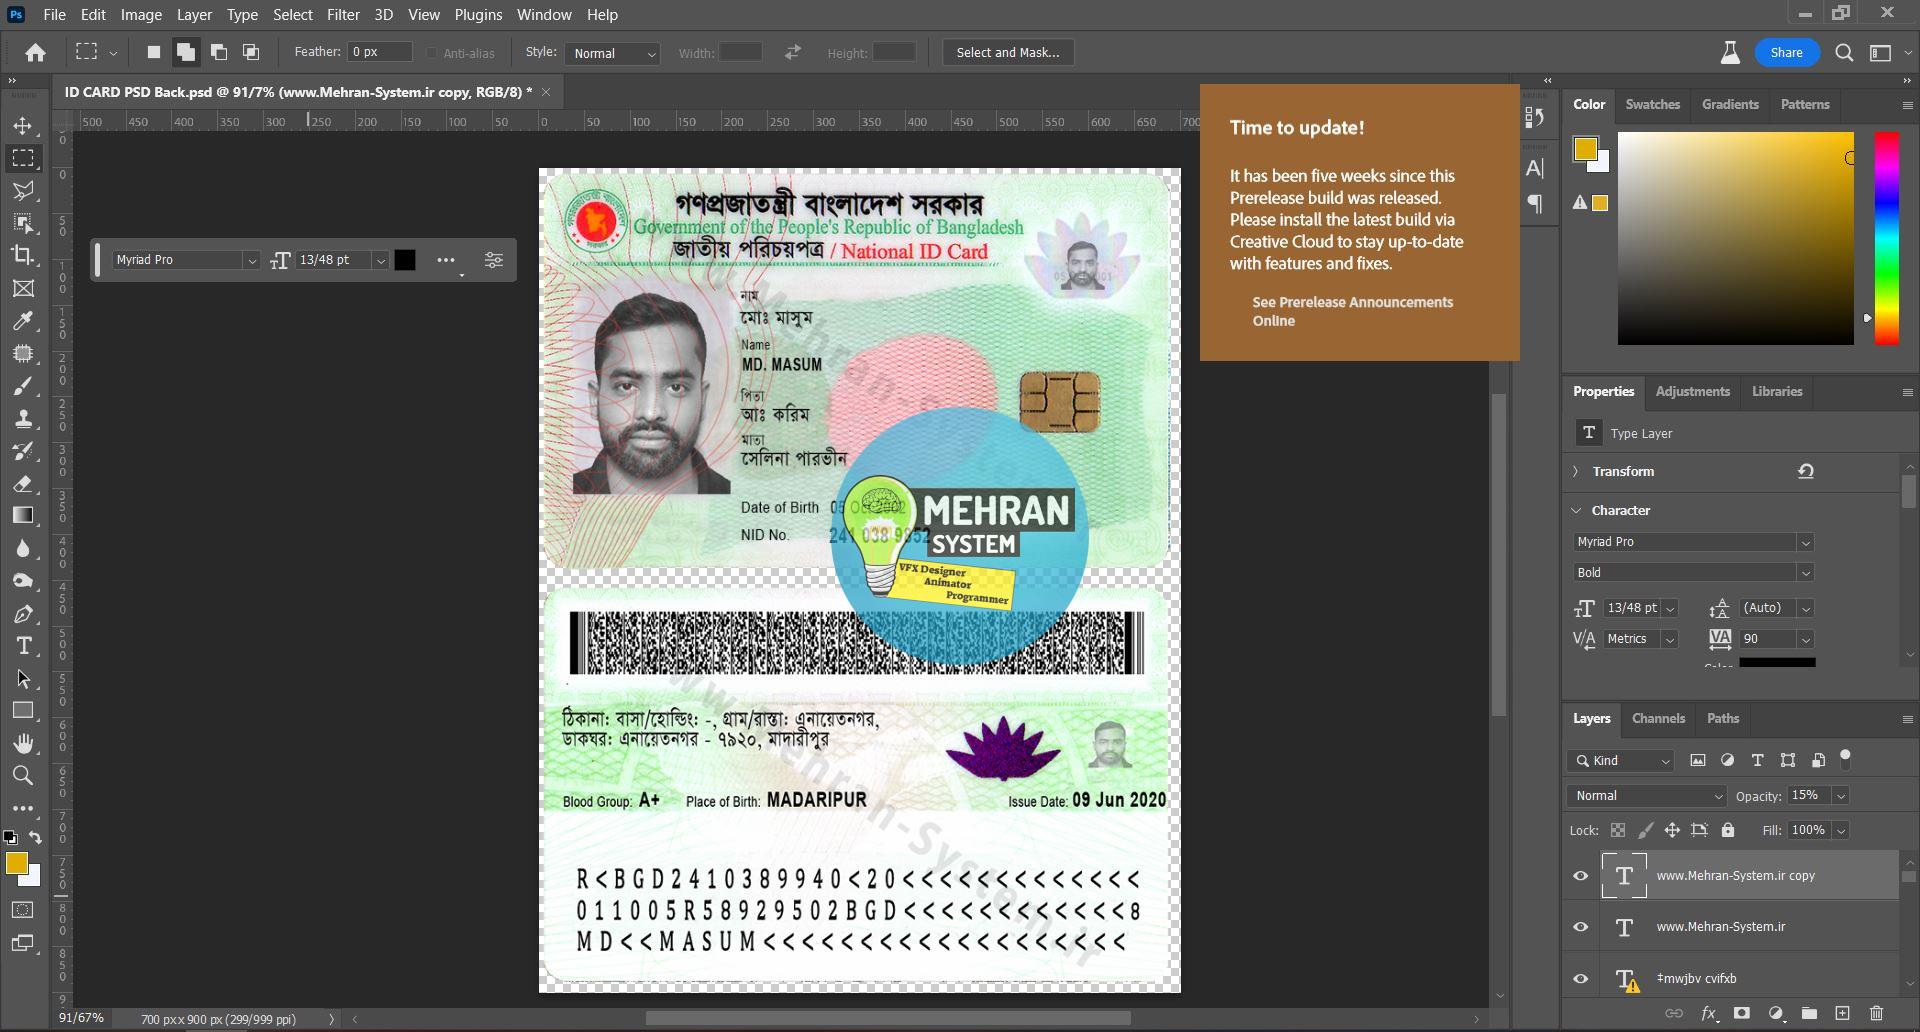The width and height of the screenshot is (1920, 1032).
Task: Toggle the layer filter switch
Action: pos(1845,758)
